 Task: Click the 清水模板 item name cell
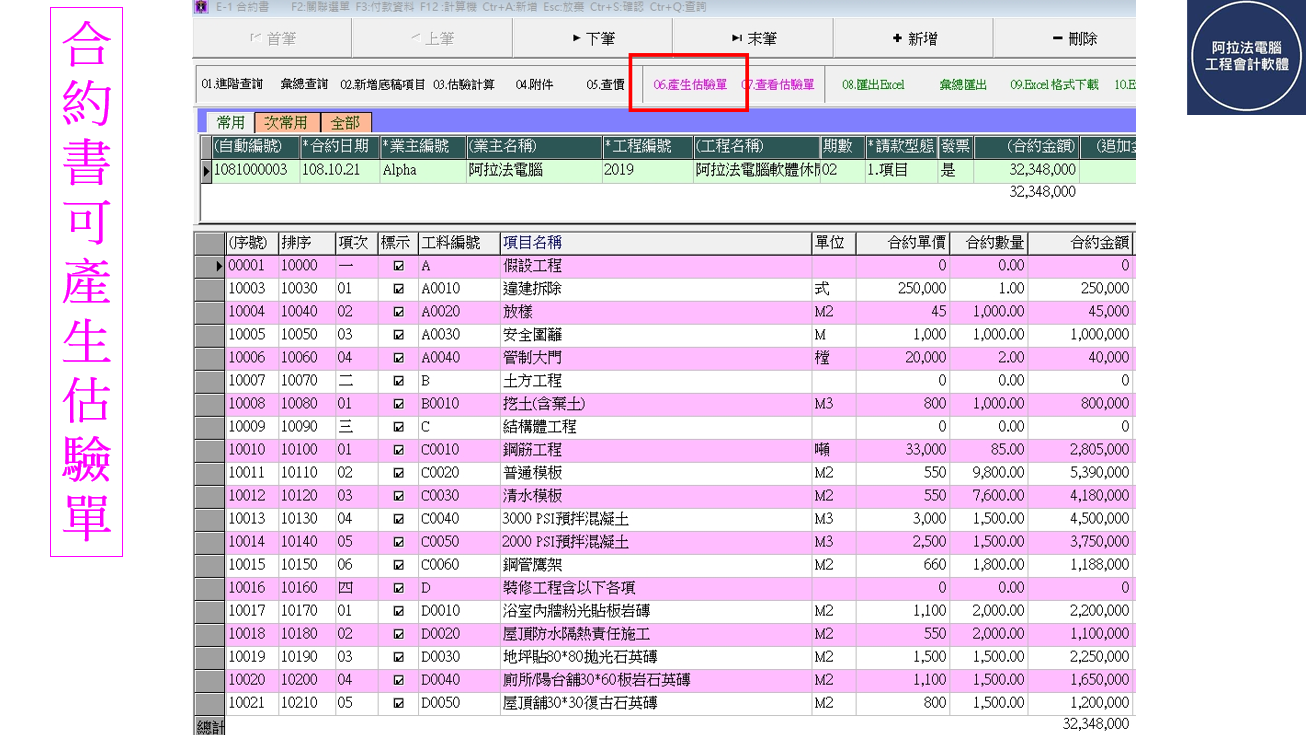click(655, 497)
